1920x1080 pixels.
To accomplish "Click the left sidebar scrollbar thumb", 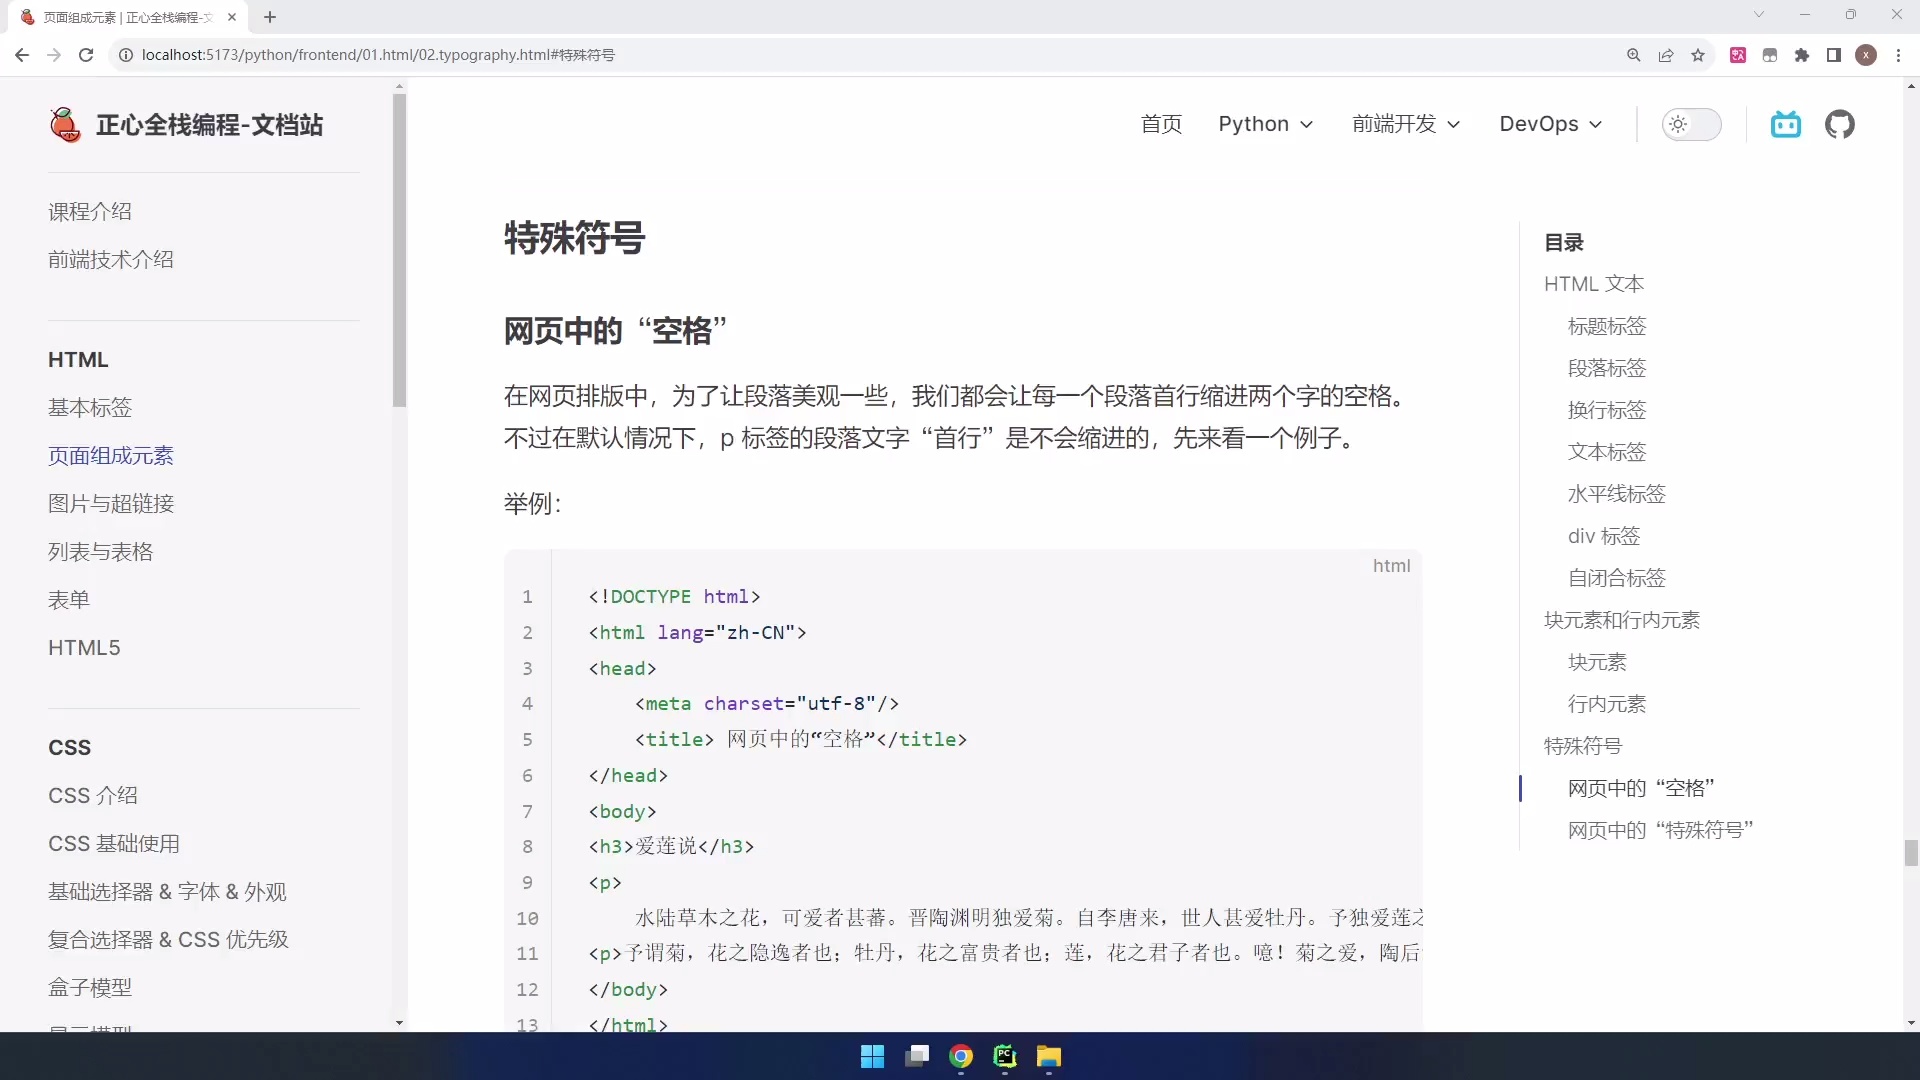I will pyautogui.click(x=399, y=250).
